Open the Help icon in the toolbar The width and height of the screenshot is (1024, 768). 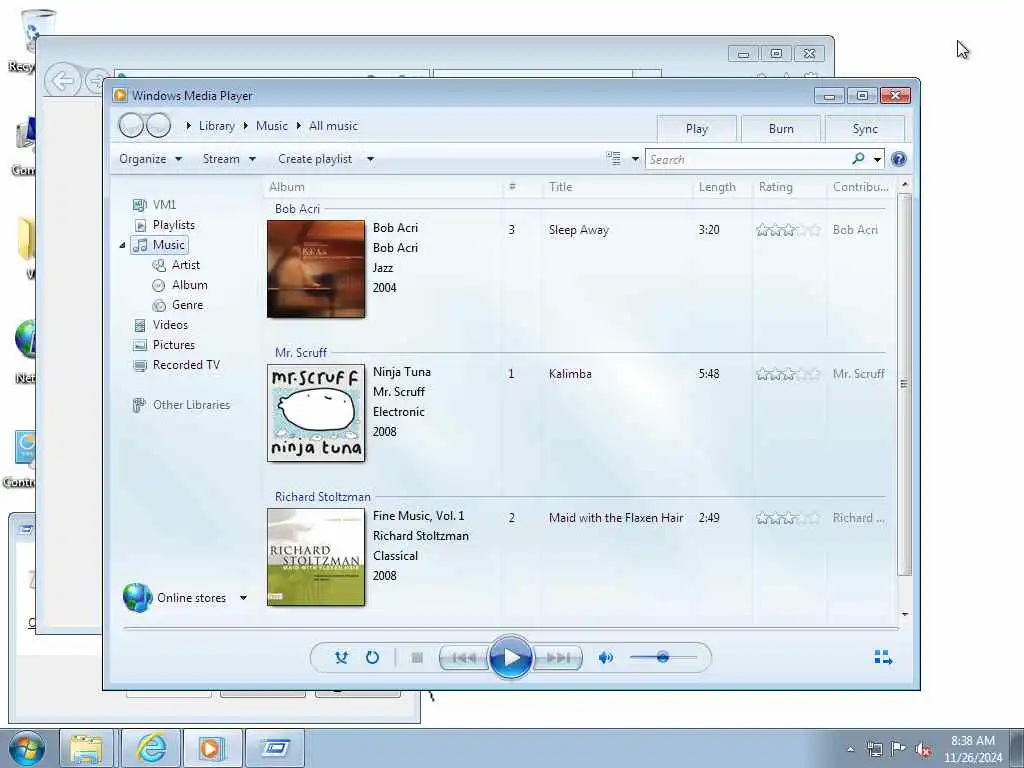(899, 159)
